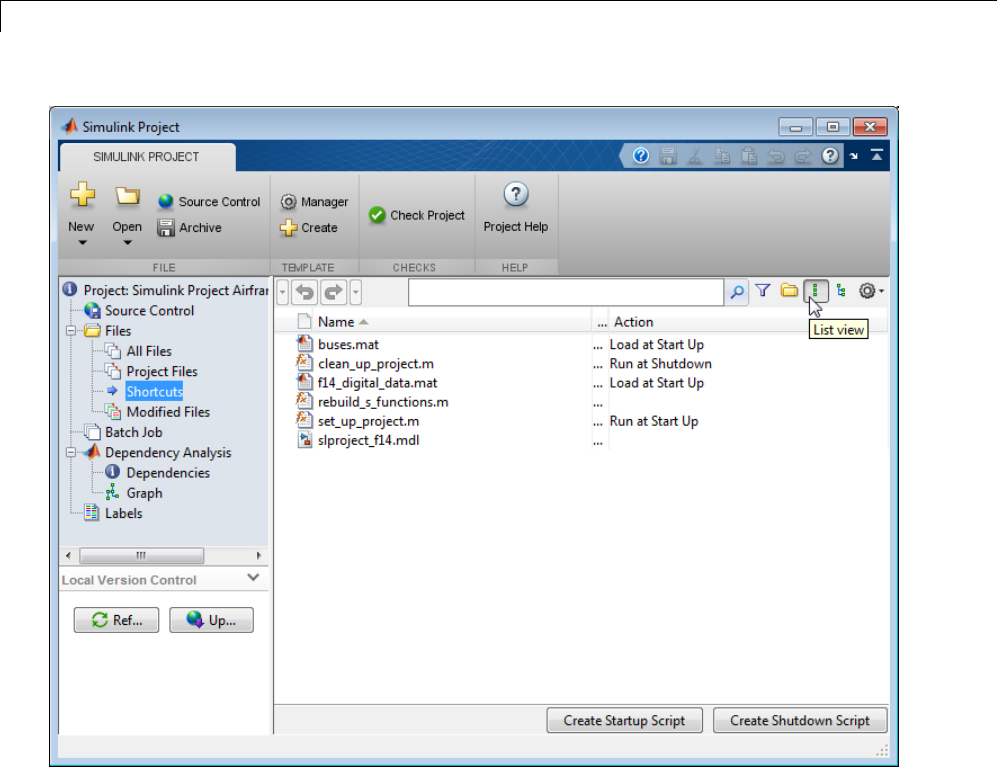Select Shortcuts in the tree
Viewport: 997px width, 767px height.
[155, 392]
